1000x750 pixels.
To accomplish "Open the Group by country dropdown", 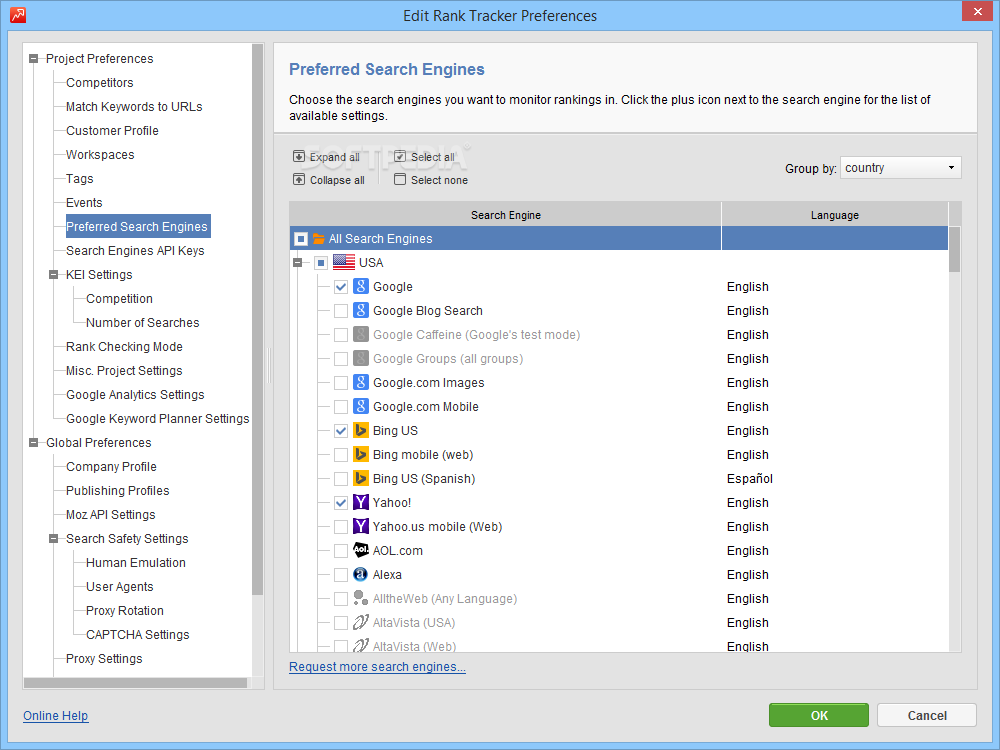I will [901, 168].
